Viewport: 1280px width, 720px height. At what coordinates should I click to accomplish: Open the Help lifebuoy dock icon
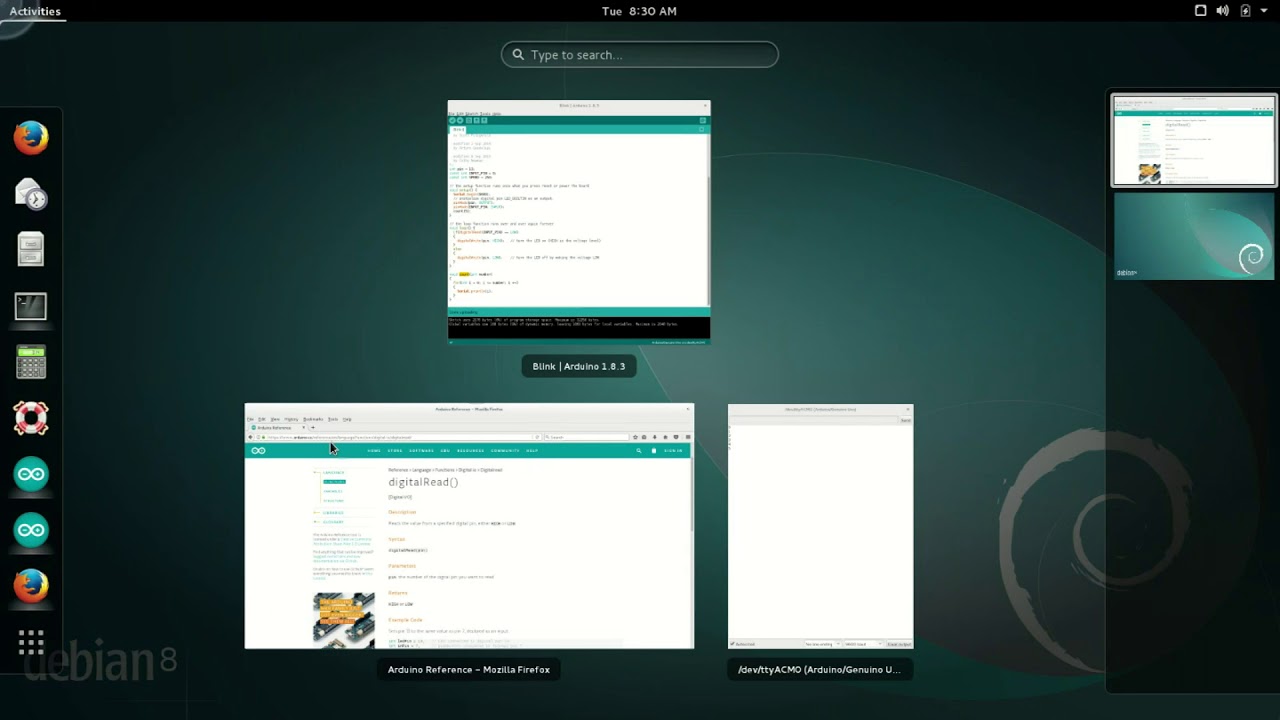[31, 418]
